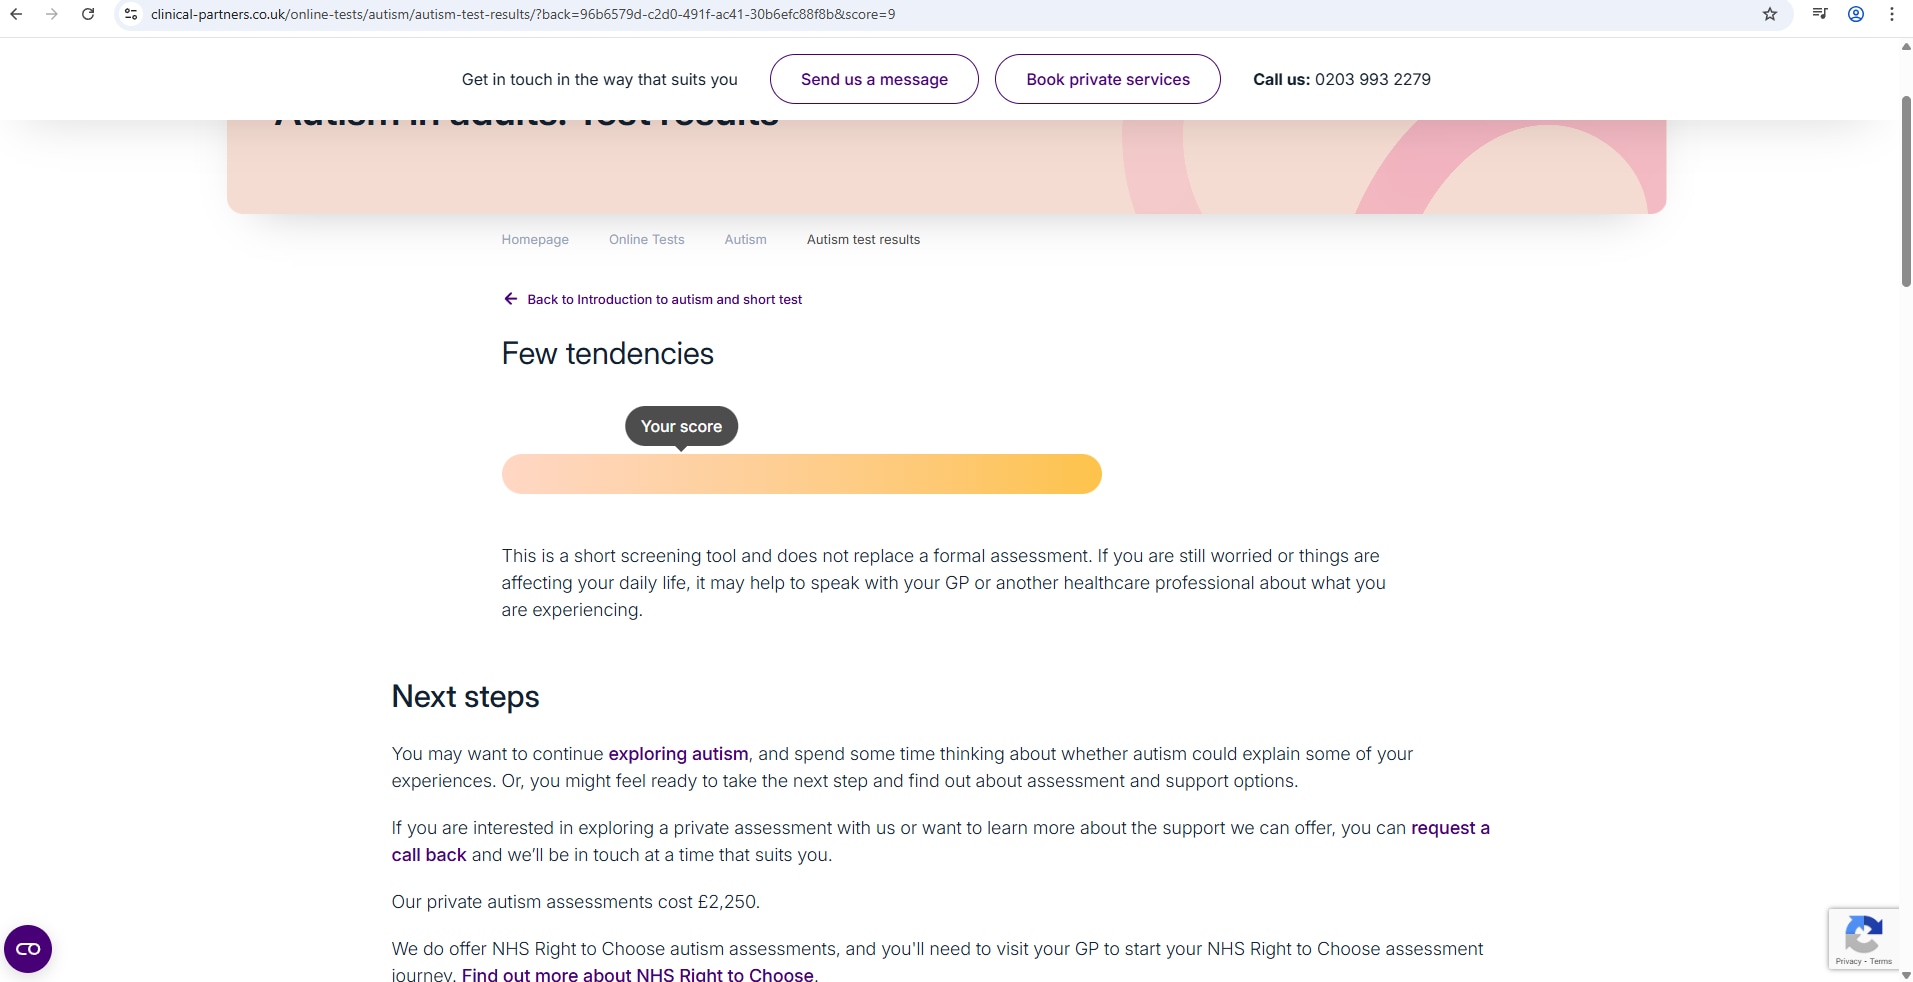This screenshot has height=982, width=1913.
Task: Open the exploring autism link
Action: click(678, 754)
